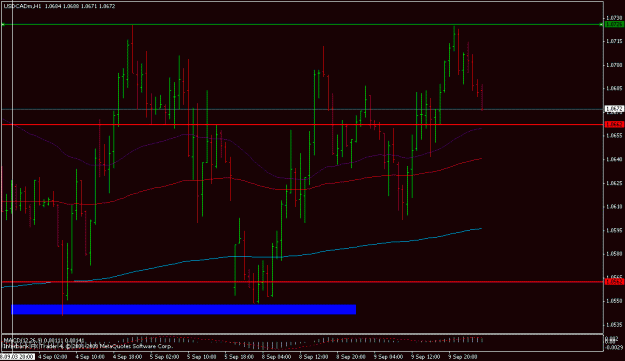The height and width of the screenshot is (361, 625).
Task: Select the blue rectangle zone
Action: click(x=184, y=310)
